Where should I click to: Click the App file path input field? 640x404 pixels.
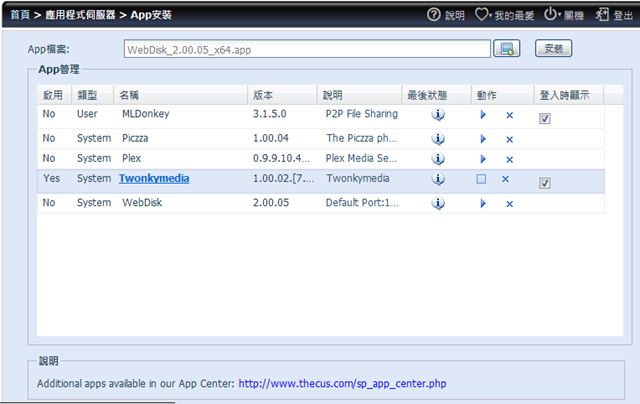[307, 49]
